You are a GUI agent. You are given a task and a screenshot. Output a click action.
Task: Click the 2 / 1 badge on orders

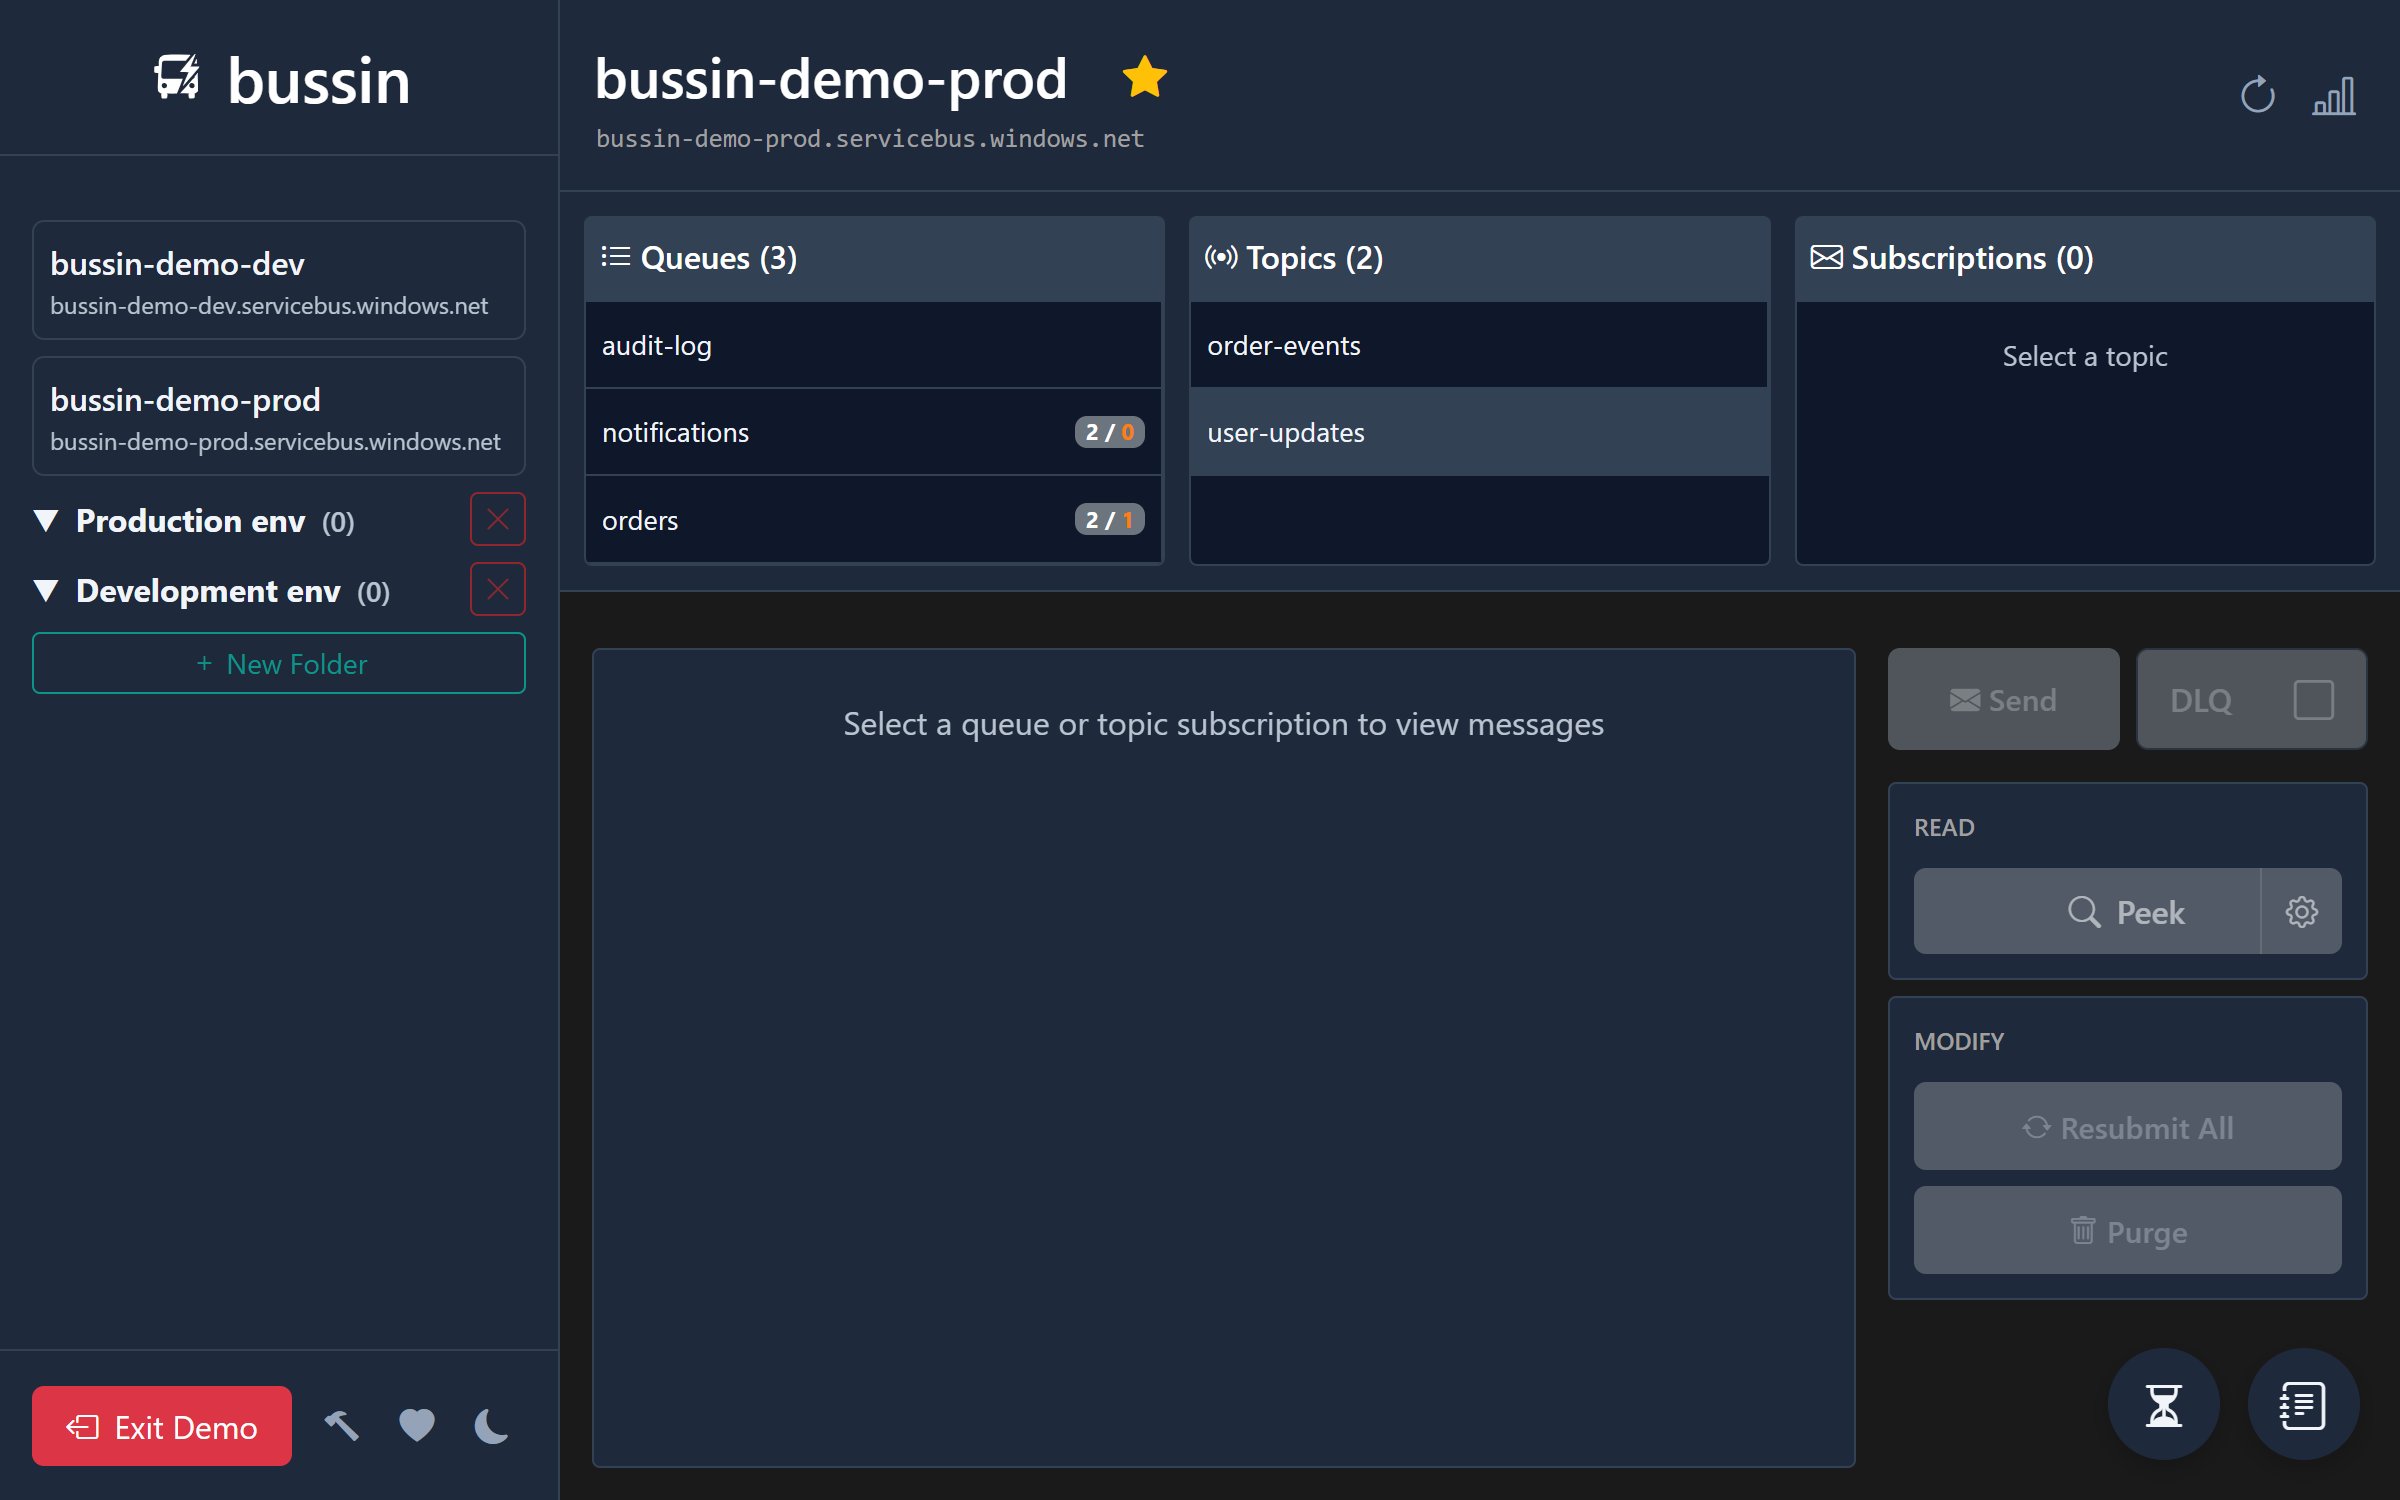(x=1109, y=519)
